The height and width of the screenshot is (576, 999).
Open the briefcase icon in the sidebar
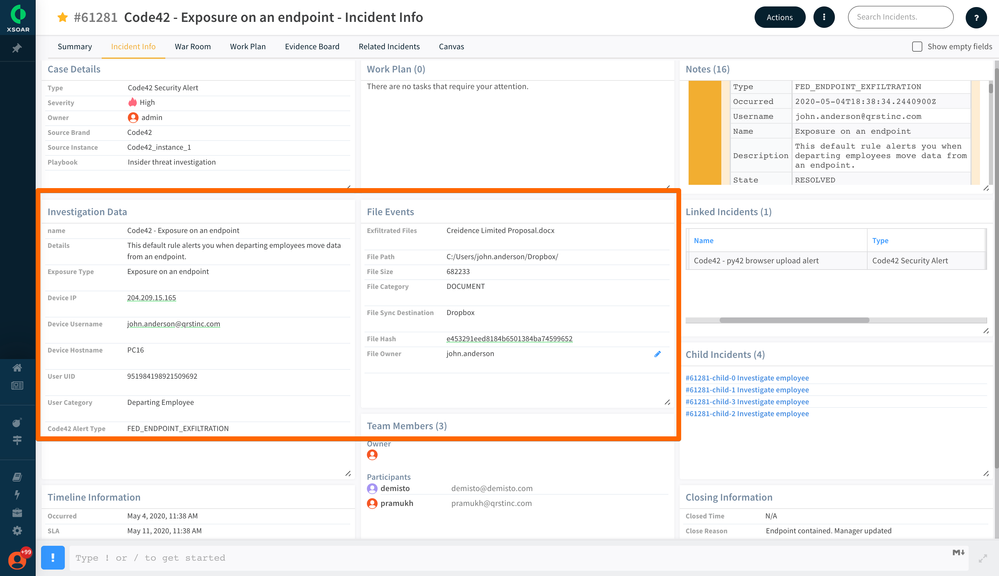pyautogui.click(x=17, y=513)
